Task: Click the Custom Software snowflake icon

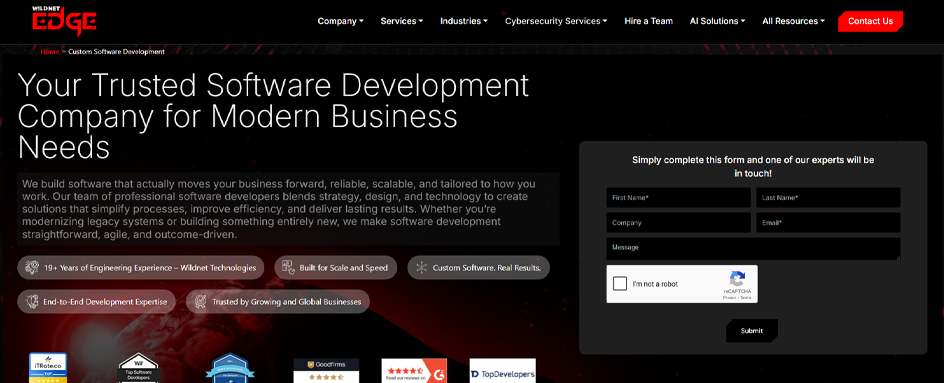Action: [x=421, y=268]
